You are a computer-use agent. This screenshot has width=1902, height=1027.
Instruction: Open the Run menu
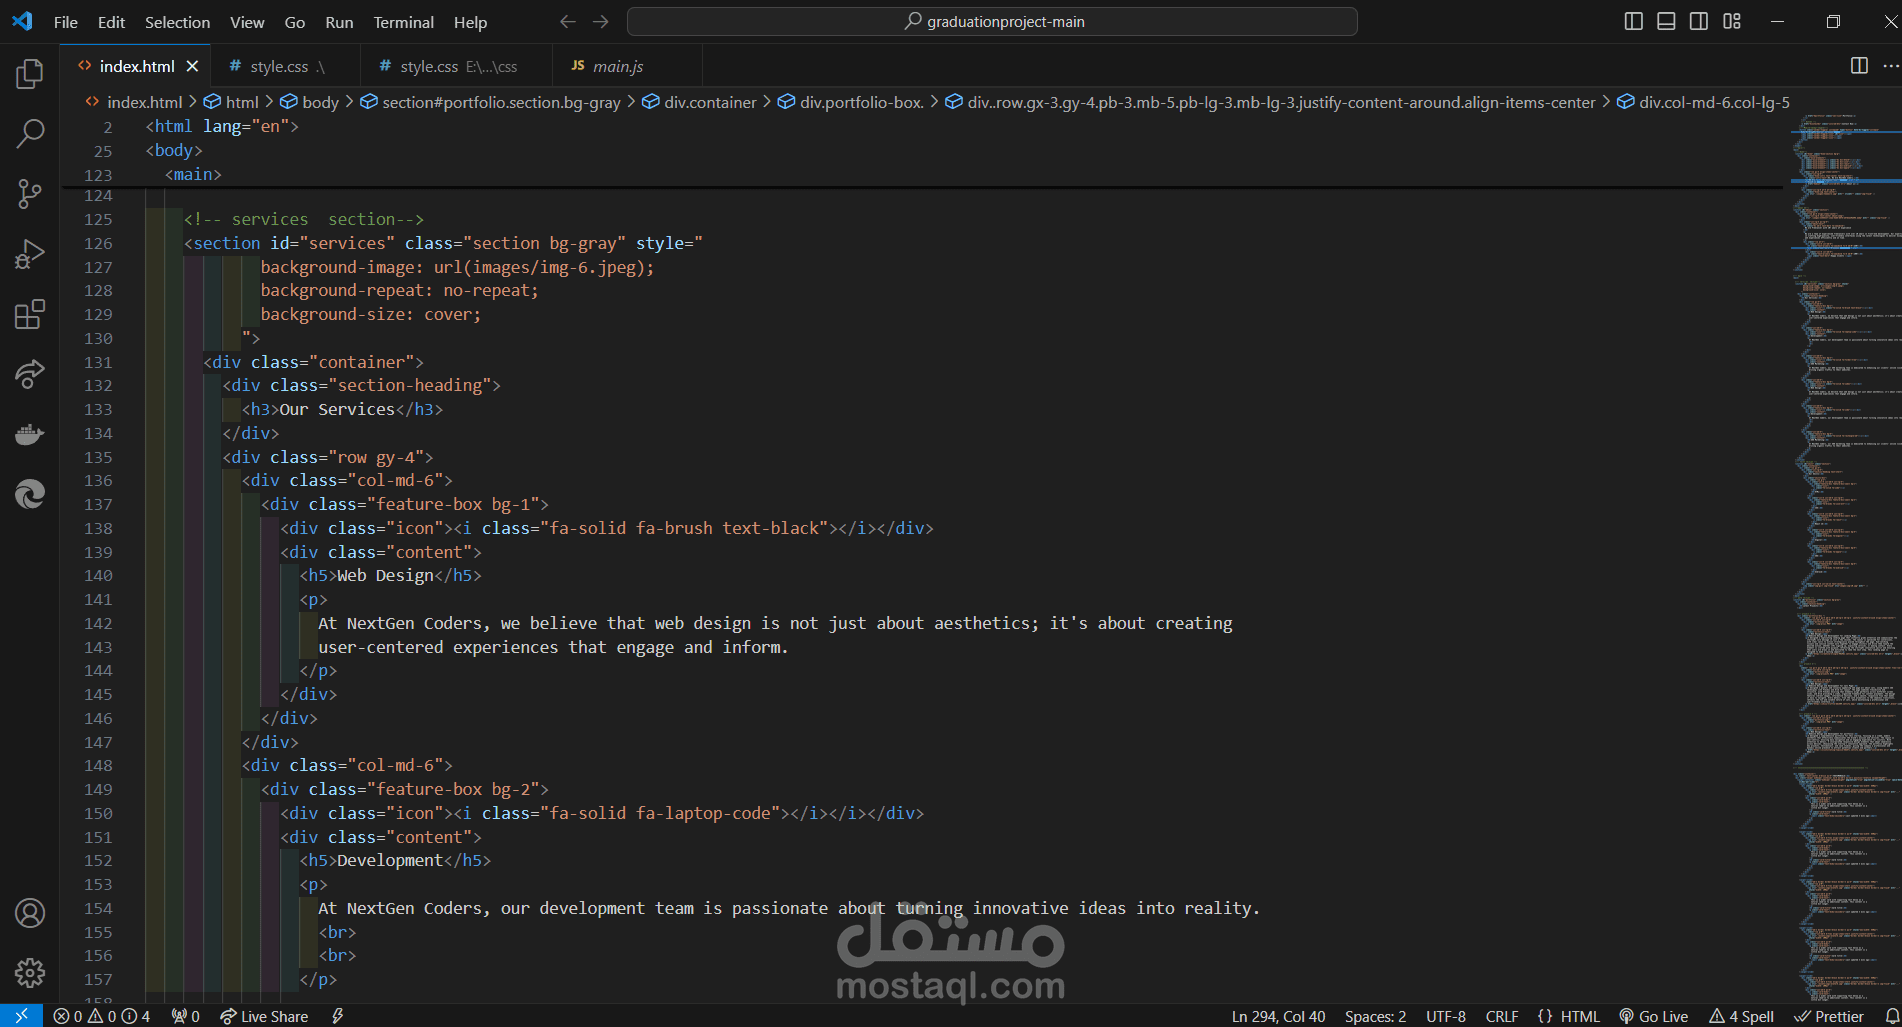click(x=339, y=22)
